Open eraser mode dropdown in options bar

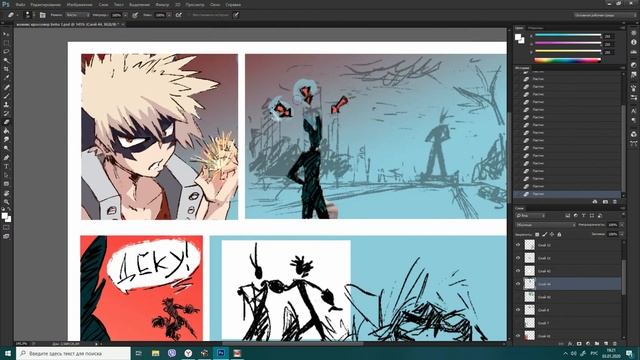click(78, 15)
